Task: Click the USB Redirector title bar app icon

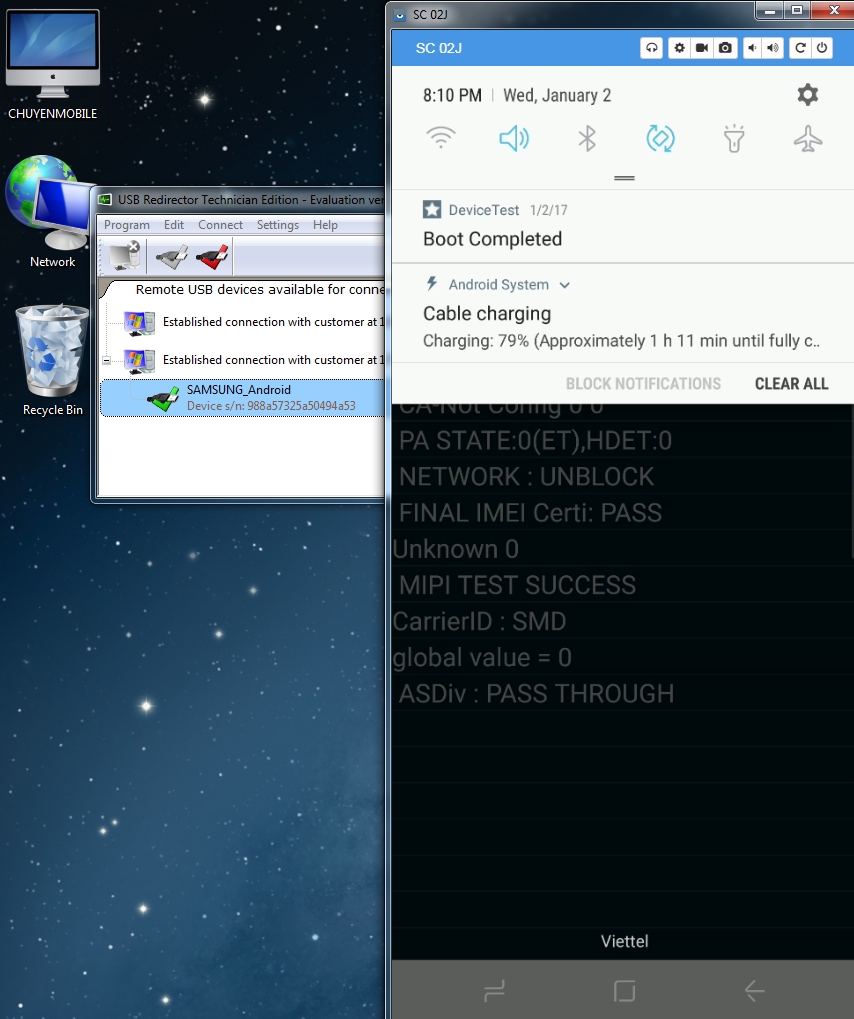Action: tap(105, 200)
